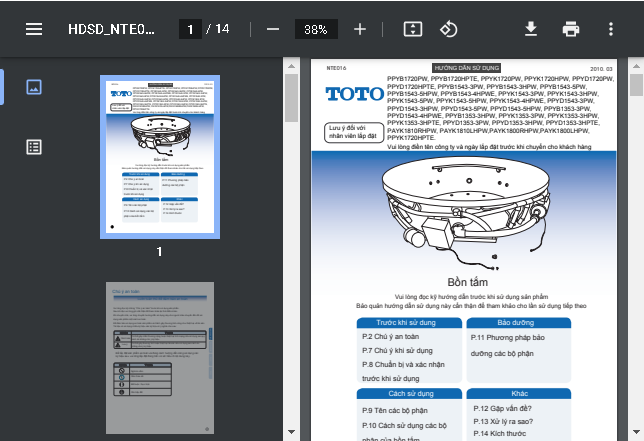Download the PDF file
Screen dimensions: 644x441
[531, 29]
